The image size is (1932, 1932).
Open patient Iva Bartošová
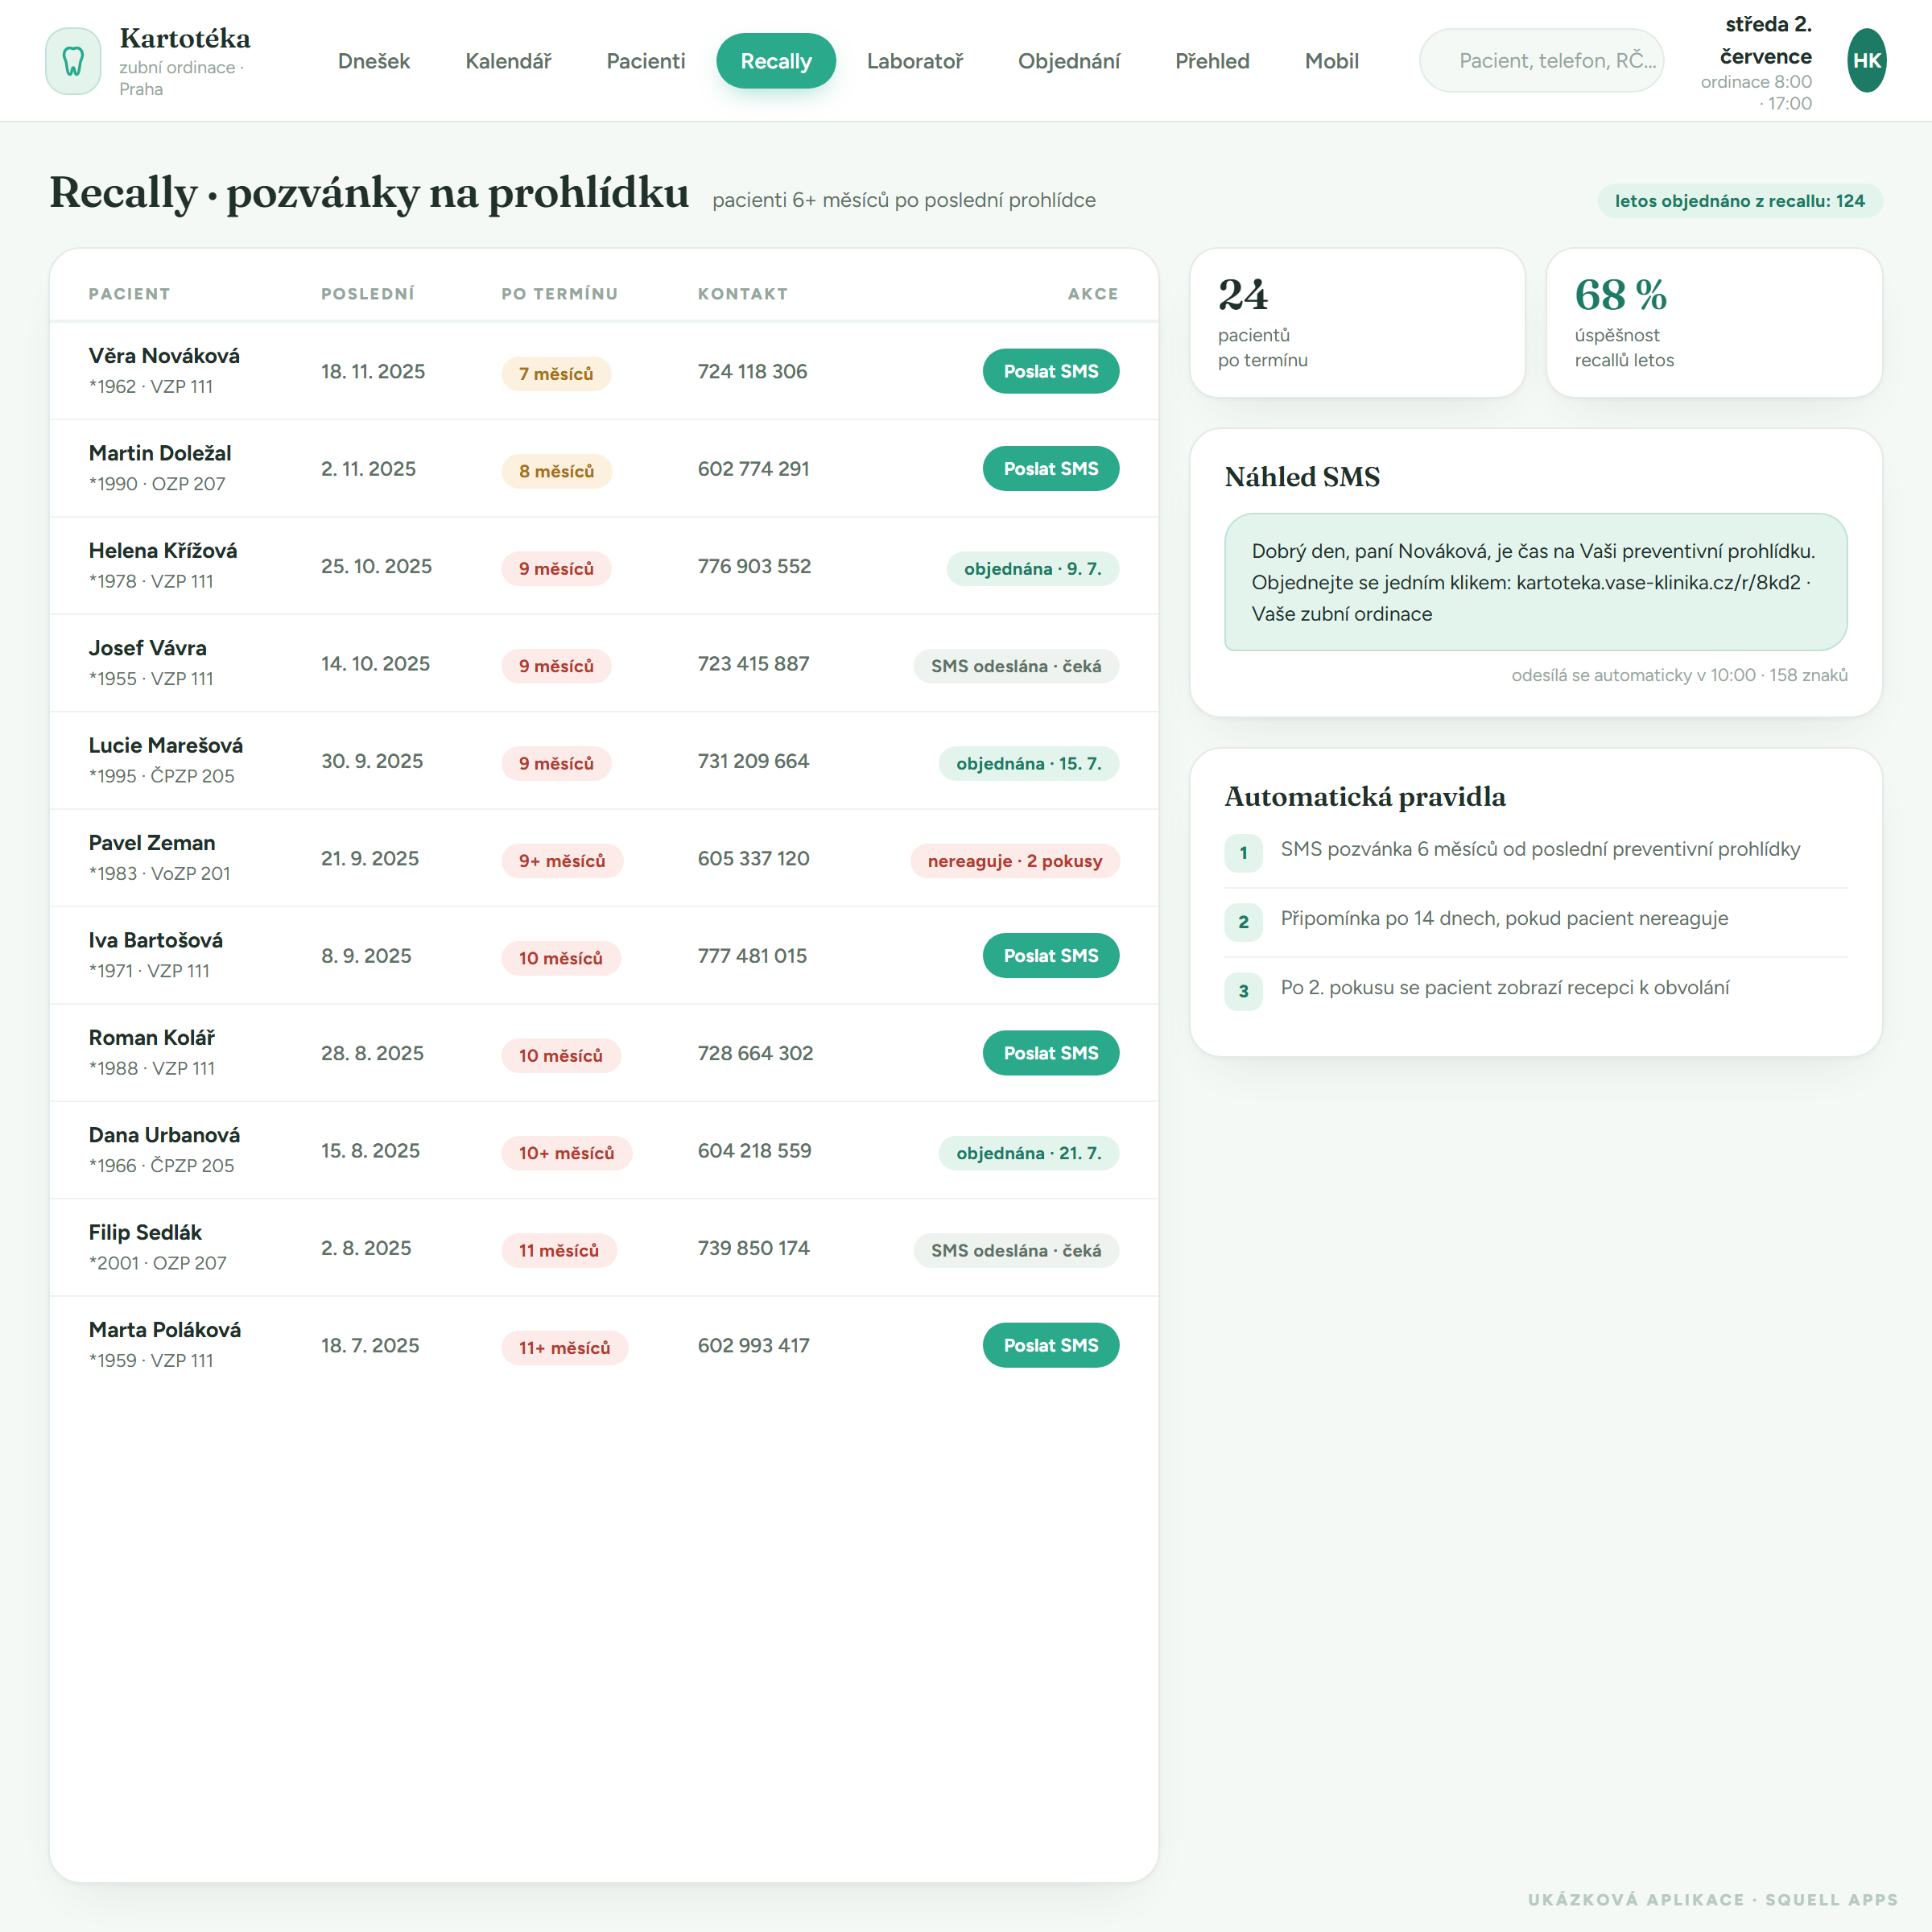(156, 940)
